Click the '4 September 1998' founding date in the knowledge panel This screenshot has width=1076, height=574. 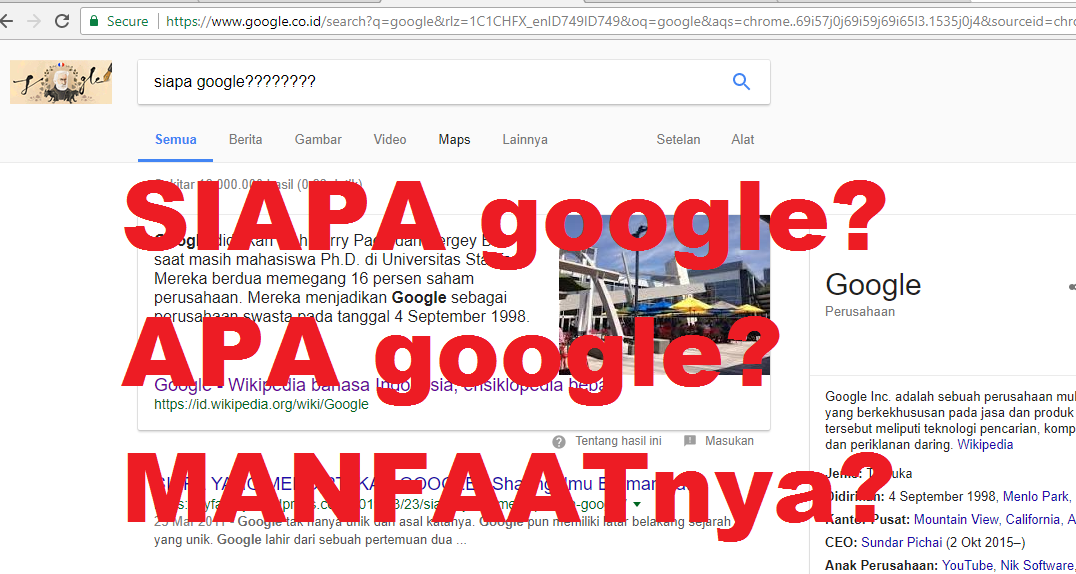click(x=942, y=496)
